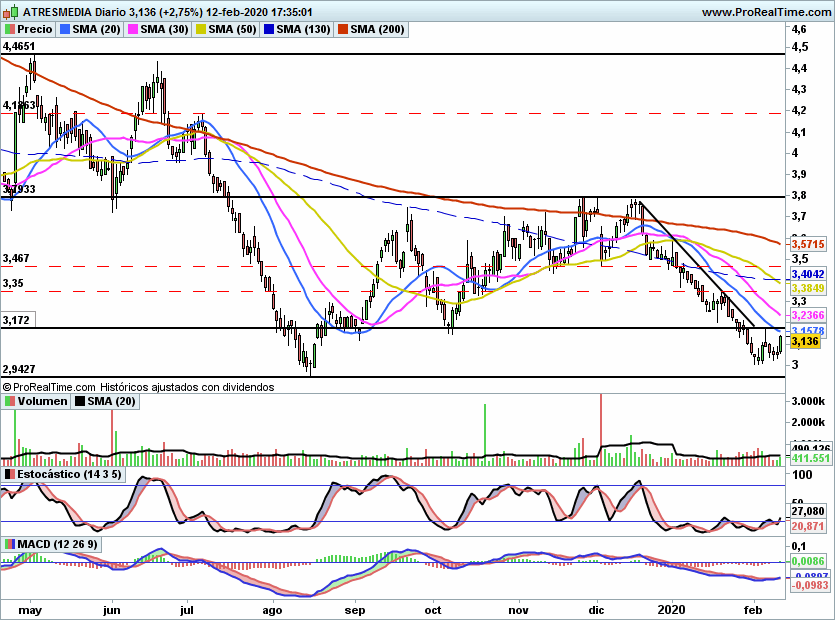Screen dimensions: 835x620
Task: Select the boxed 3,172 level label
Action: tap(18, 320)
